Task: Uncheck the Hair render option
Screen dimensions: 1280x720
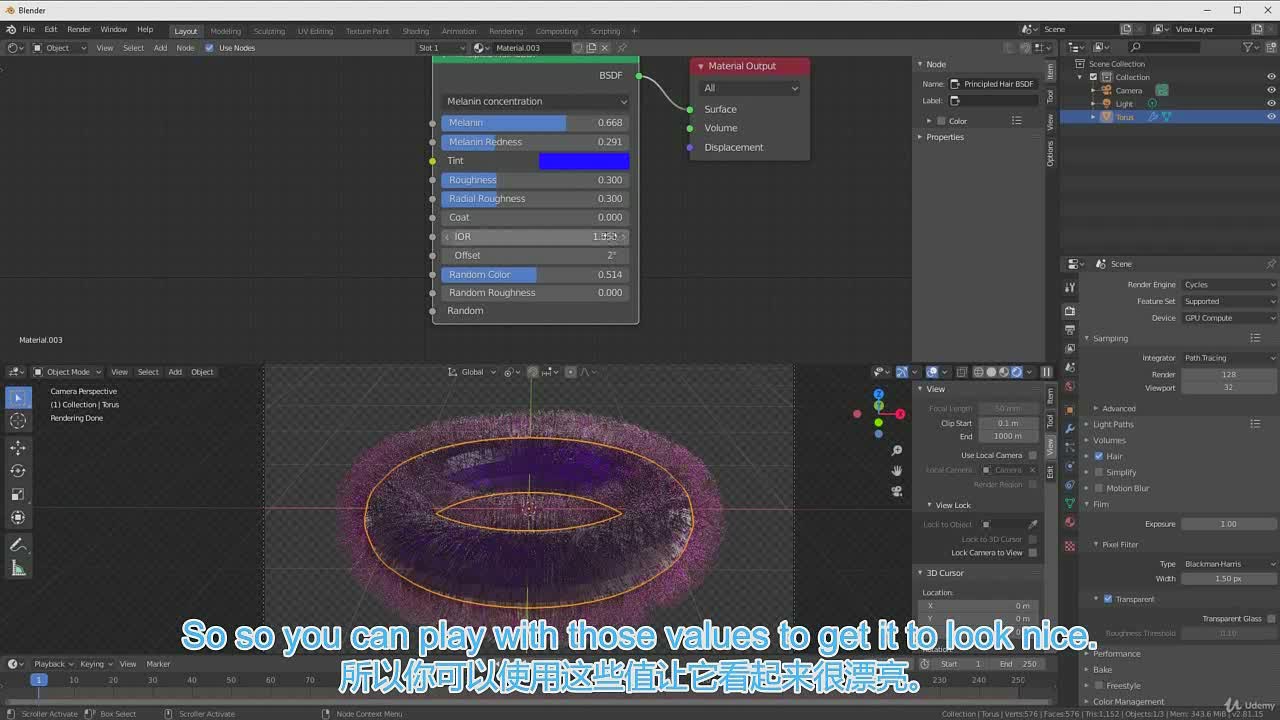Action: coord(1099,456)
